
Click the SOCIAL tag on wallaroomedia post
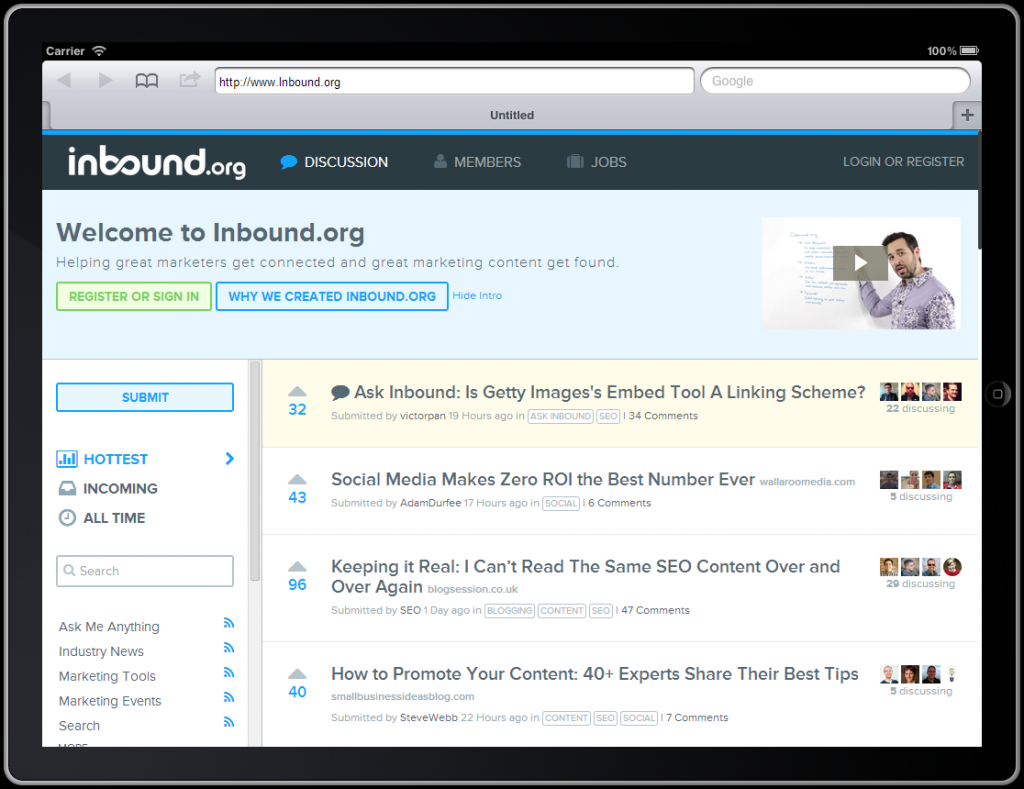561,504
